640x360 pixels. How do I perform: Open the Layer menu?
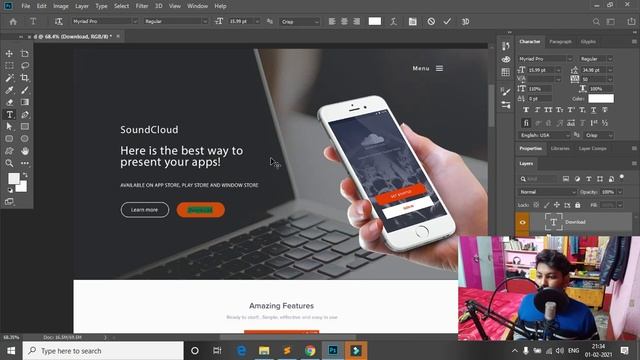click(82, 6)
